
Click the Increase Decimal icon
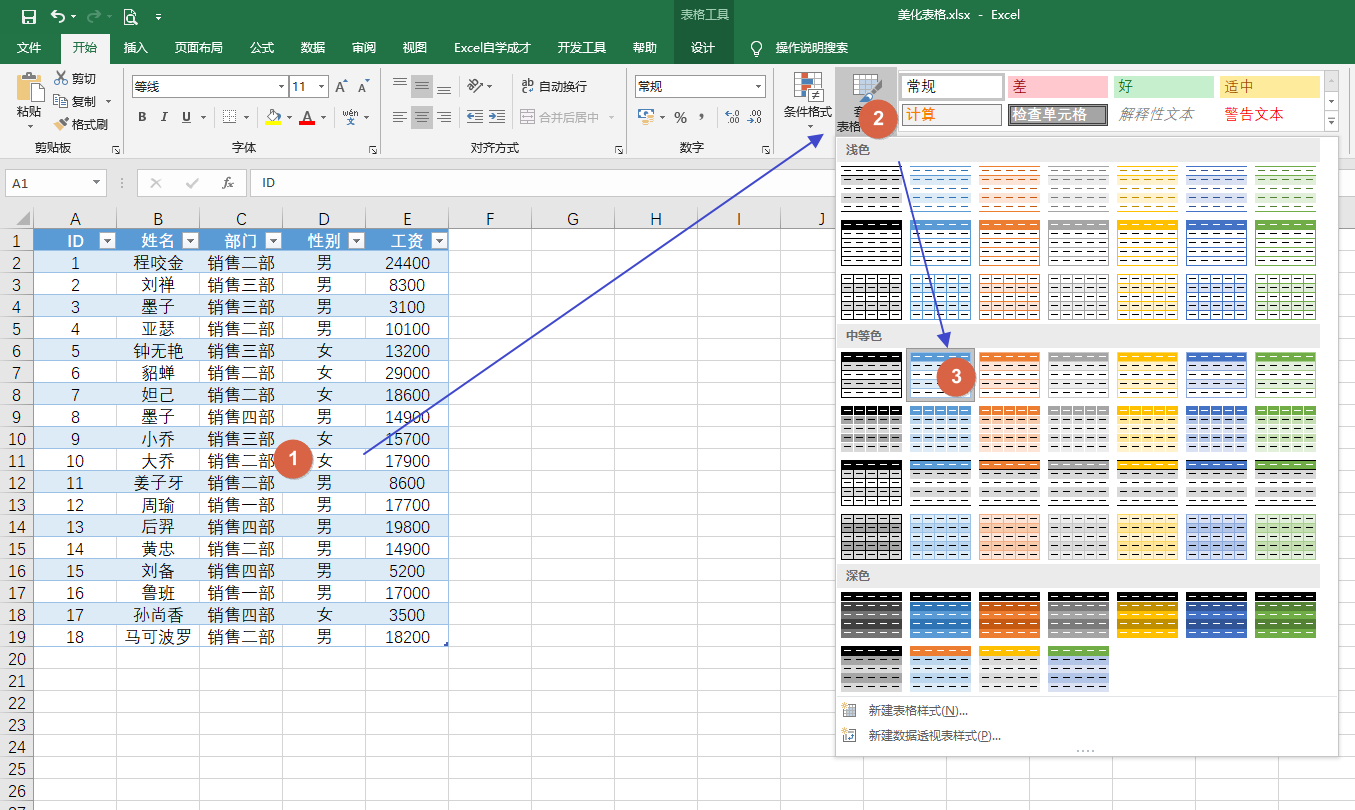(731, 117)
